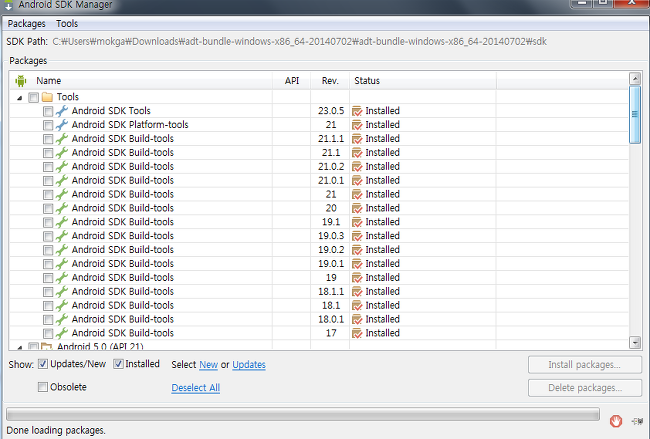The height and width of the screenshot is (439, 650).
Task: Click installed status icon for Build-tools 21.0.1
Action: point(357,180)
